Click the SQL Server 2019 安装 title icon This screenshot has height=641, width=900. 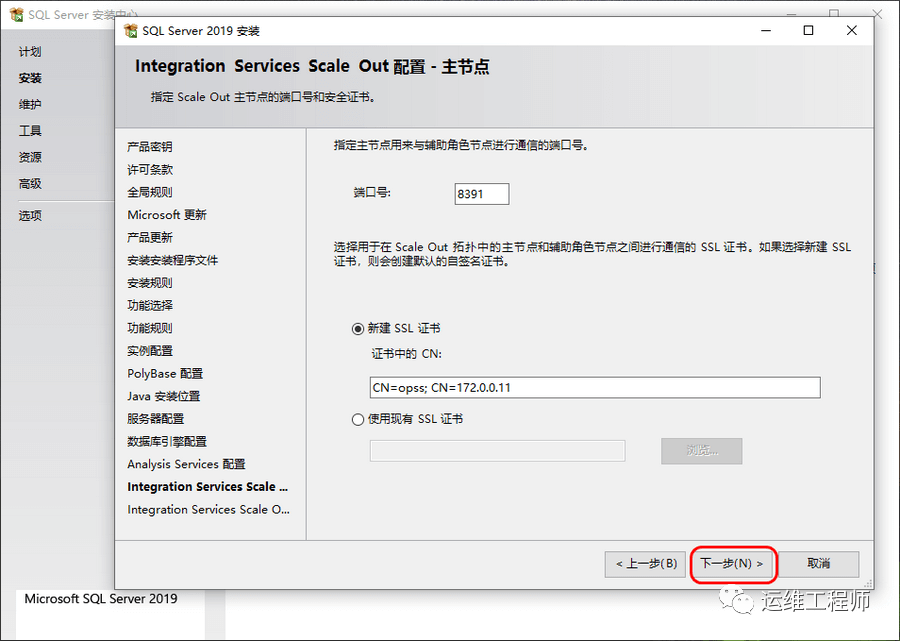pyautogui.click(x=131, y=30)
